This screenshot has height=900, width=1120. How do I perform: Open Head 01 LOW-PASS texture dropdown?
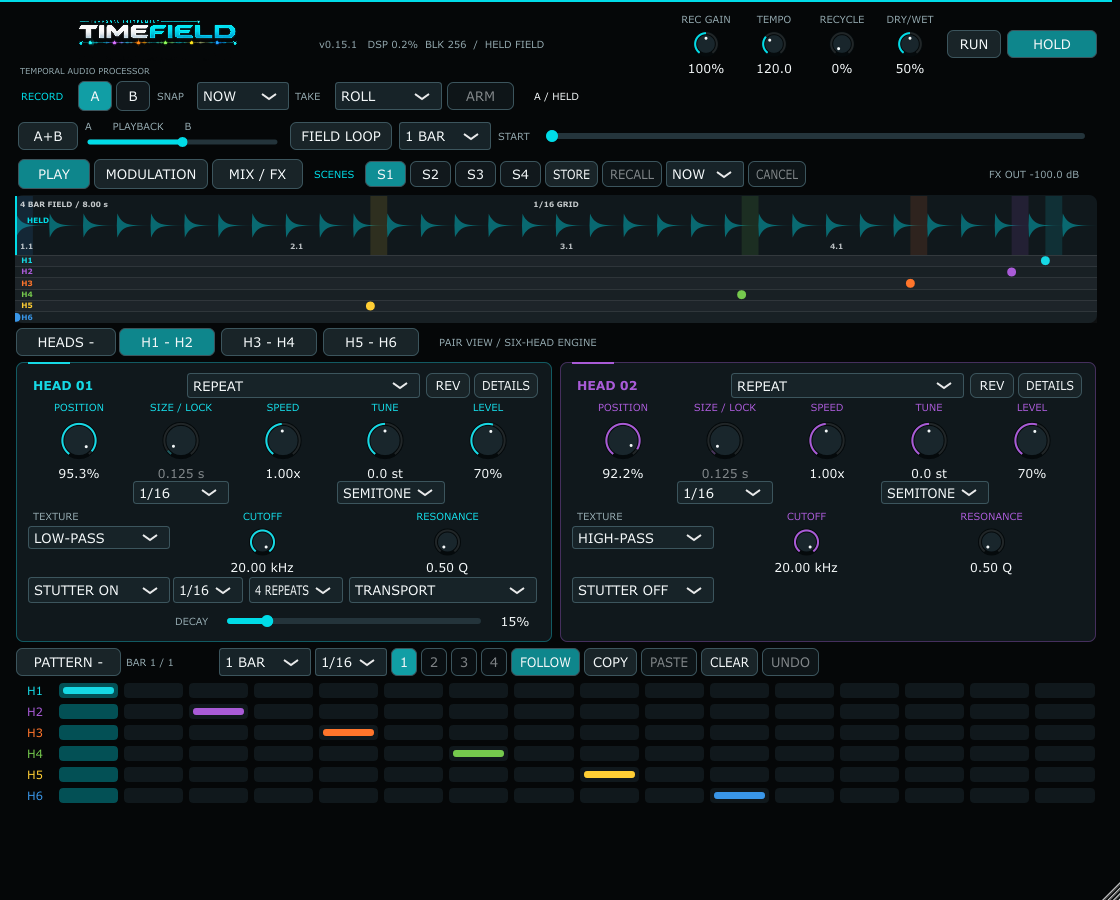pos(99,538)
